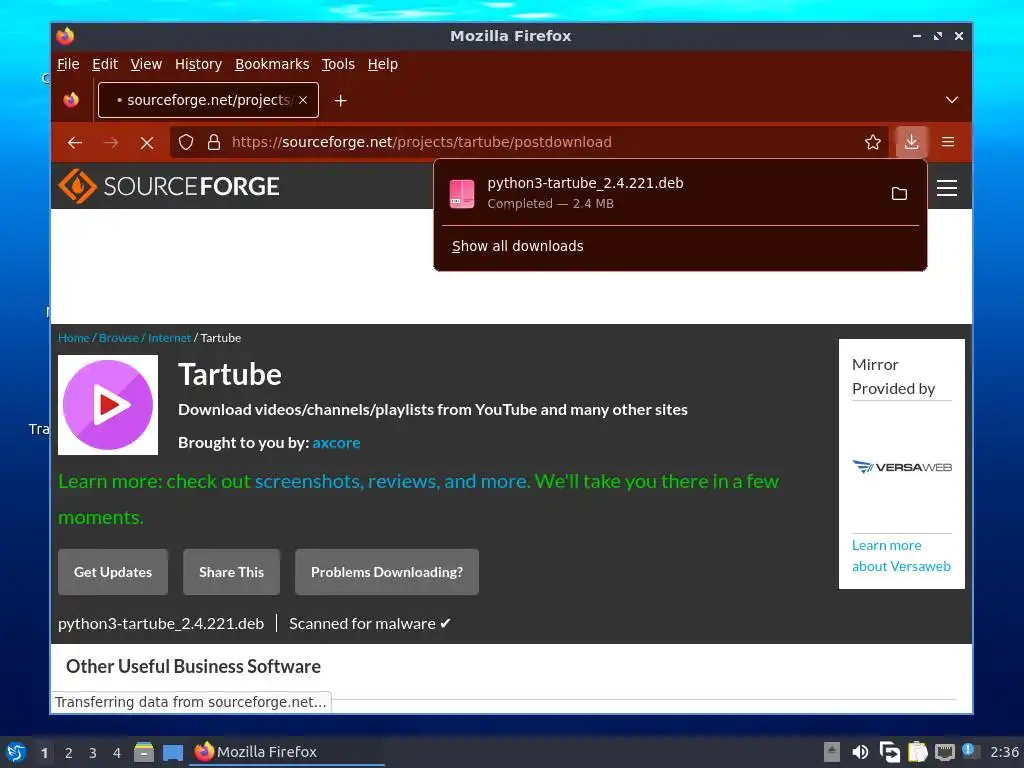Image resolution: width=1024 pixels, height=768 pixels.
Task: Show site security info via padlock icon
Action: tap(214, 142)
